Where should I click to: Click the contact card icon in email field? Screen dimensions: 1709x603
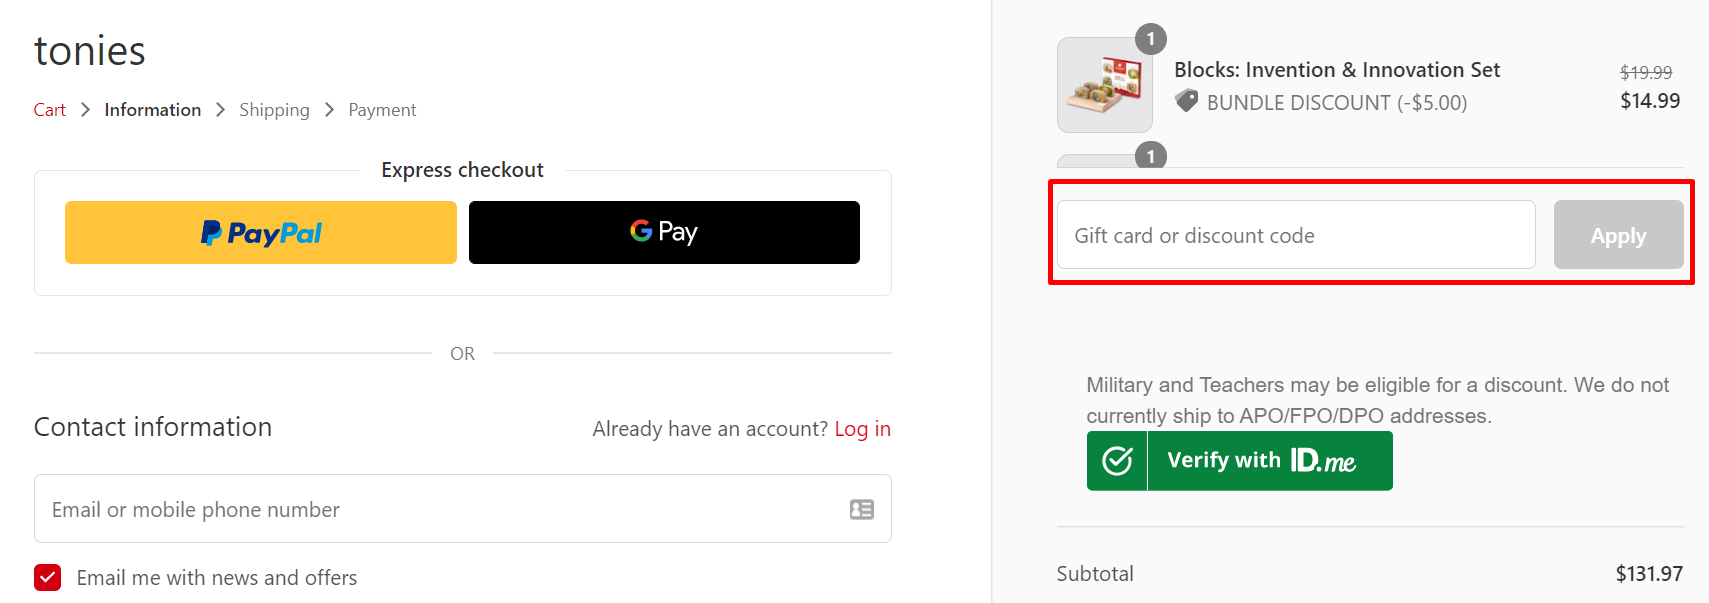pos(860,509)
